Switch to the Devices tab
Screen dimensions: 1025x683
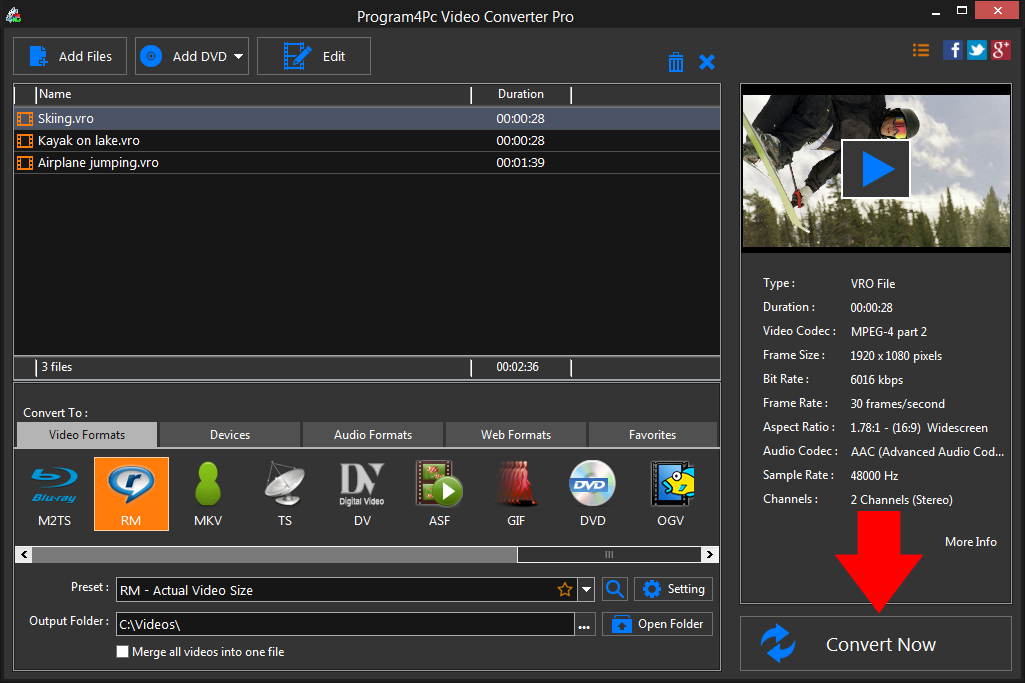[x=230, y=435]
